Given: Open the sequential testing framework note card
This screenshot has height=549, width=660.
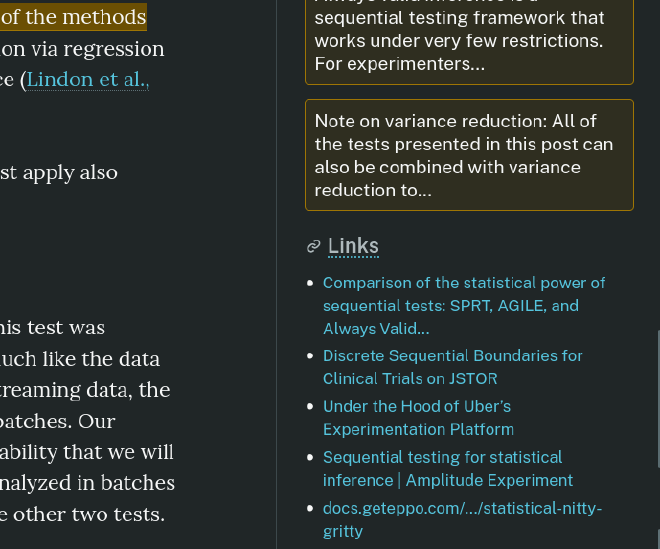Looking at the screenshot, I should 469,41.
